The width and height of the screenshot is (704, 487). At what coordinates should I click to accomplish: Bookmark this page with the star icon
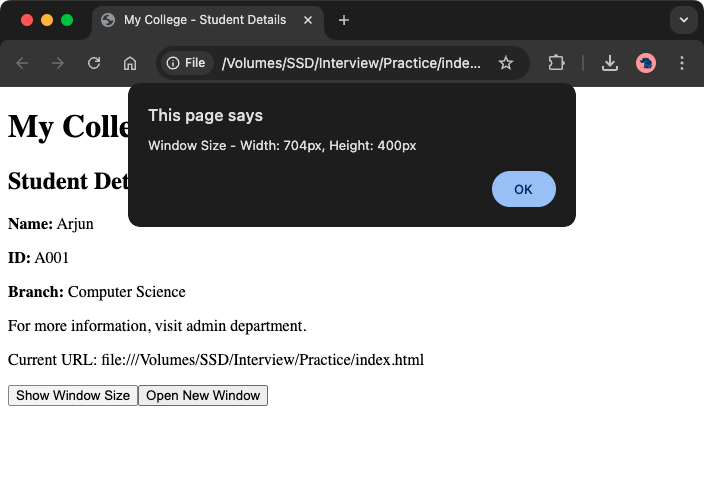[x=506, y=63]
